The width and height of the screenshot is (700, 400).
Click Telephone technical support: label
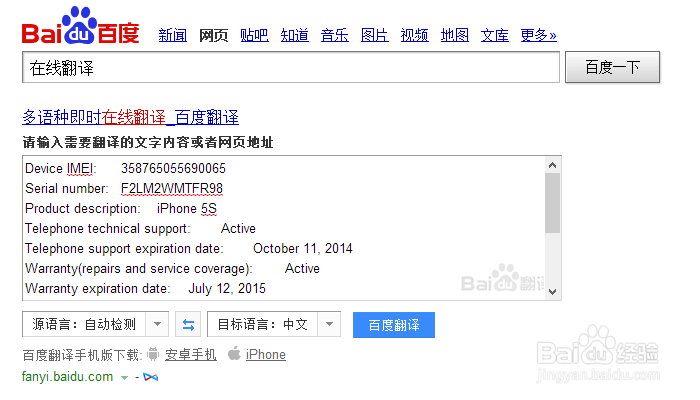[x=108, y=229]
